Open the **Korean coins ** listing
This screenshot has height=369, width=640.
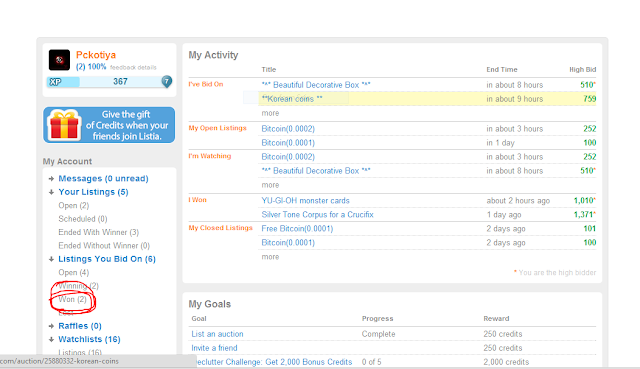pyautogui.click(x=292, y=99)
